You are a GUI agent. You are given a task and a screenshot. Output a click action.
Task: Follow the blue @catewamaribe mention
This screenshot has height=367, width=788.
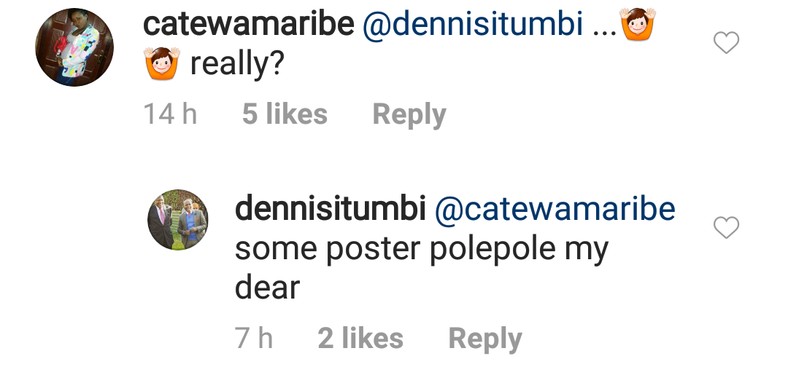pos(555,210)
